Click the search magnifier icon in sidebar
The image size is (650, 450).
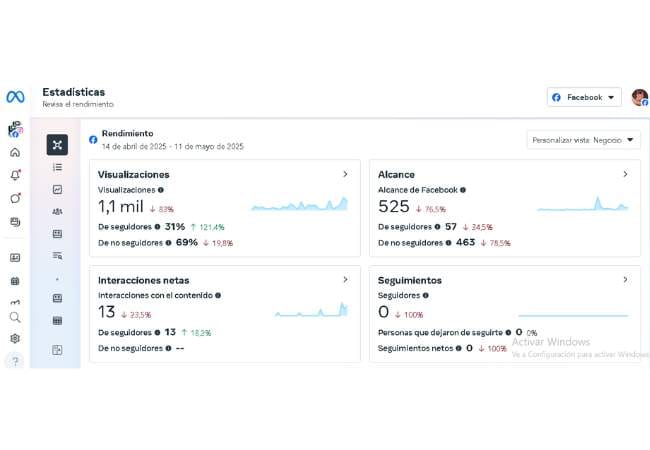pyautogui.click(x=15, y=317)
